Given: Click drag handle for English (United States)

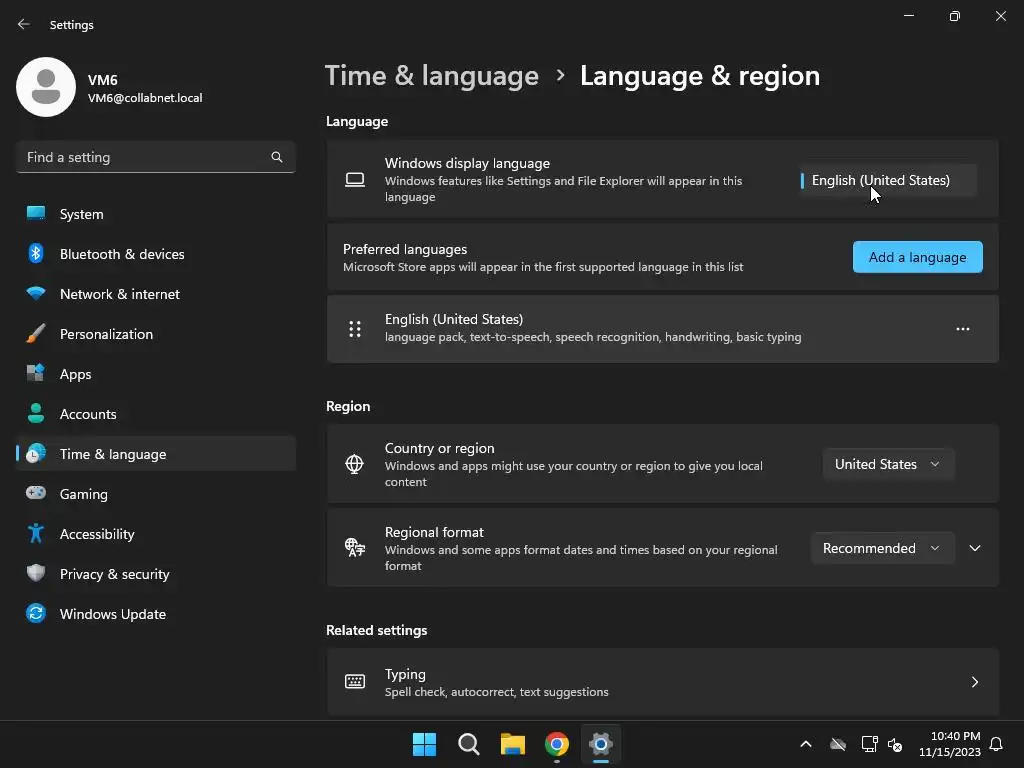Looking at the screenshot, I should [x=355, y=329].
